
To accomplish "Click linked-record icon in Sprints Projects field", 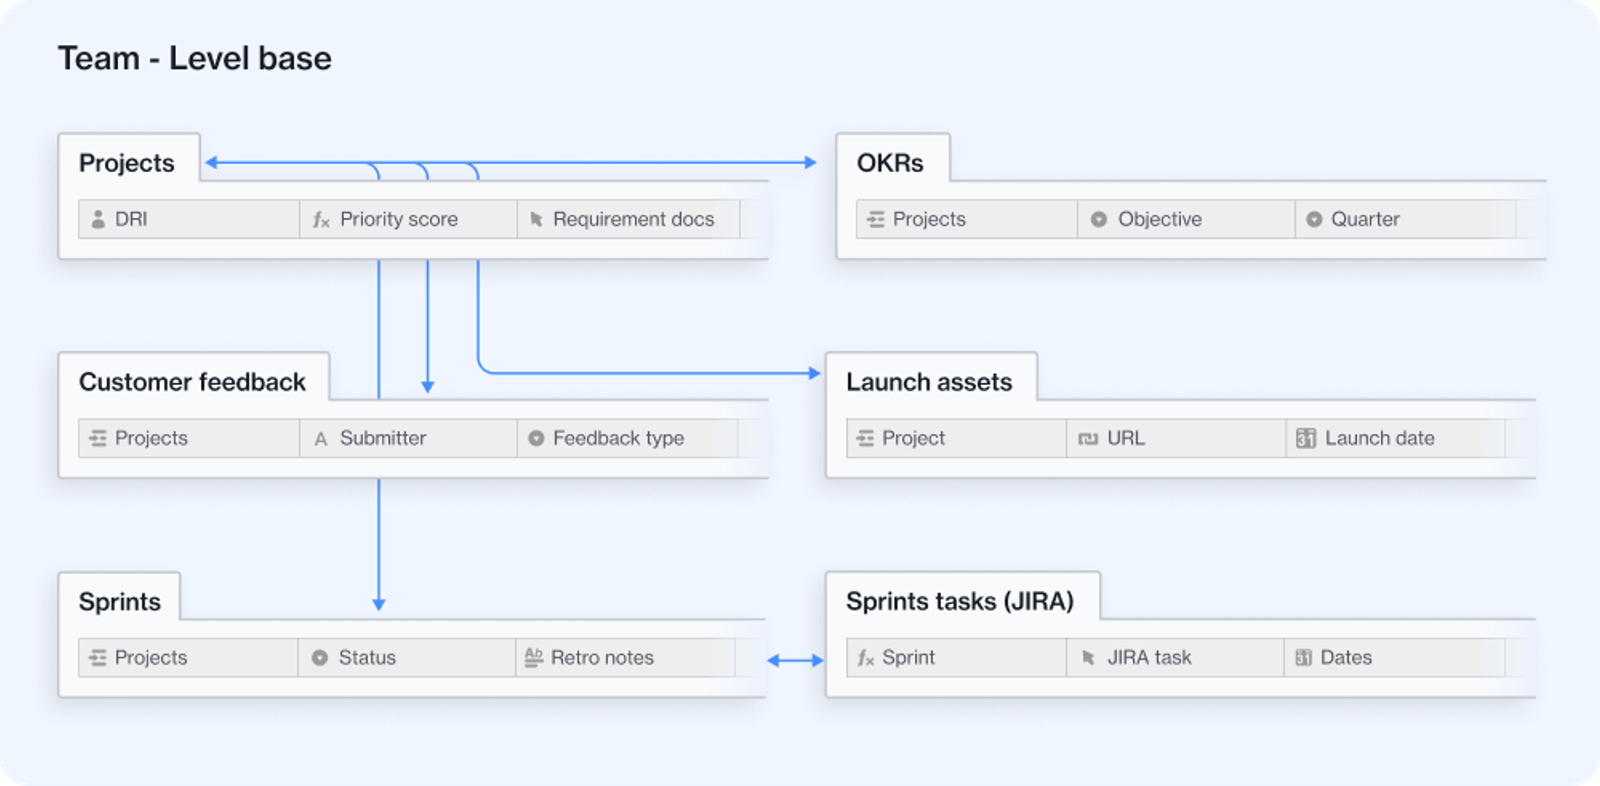I will pos(98,658).
